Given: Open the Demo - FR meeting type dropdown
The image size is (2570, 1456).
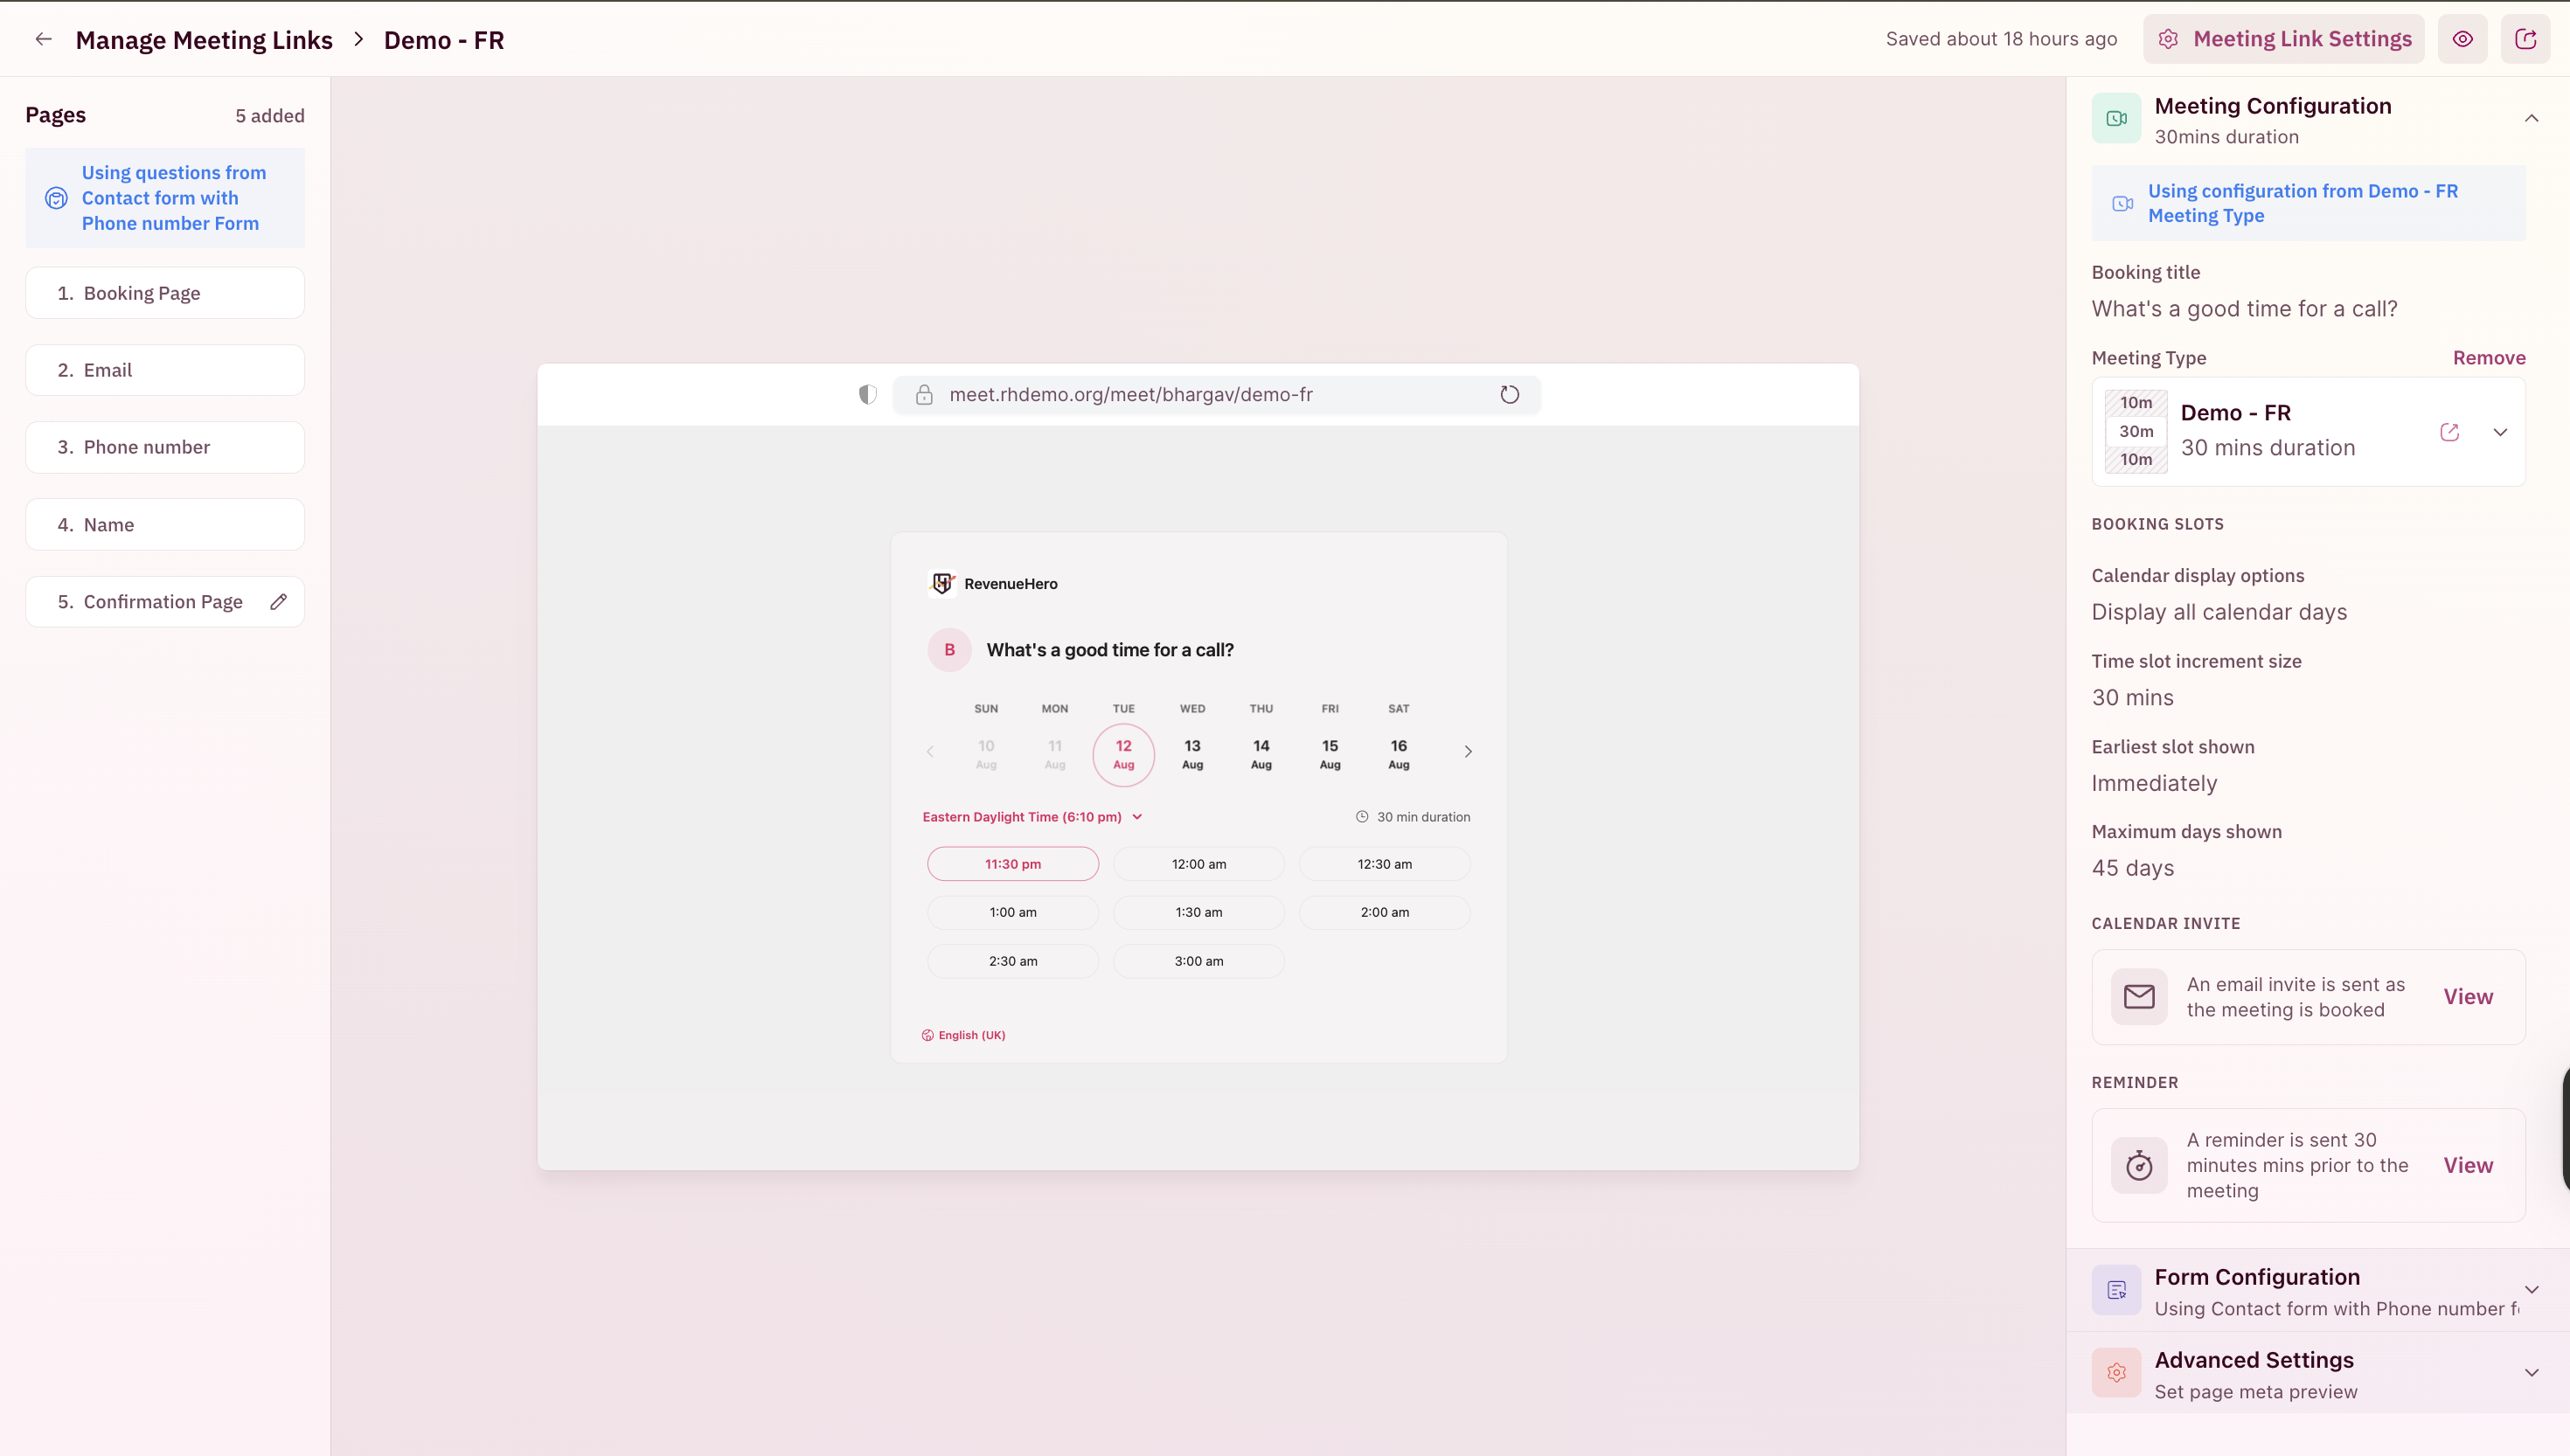Looking at the screenshot, I should (x=2500, y=432).
